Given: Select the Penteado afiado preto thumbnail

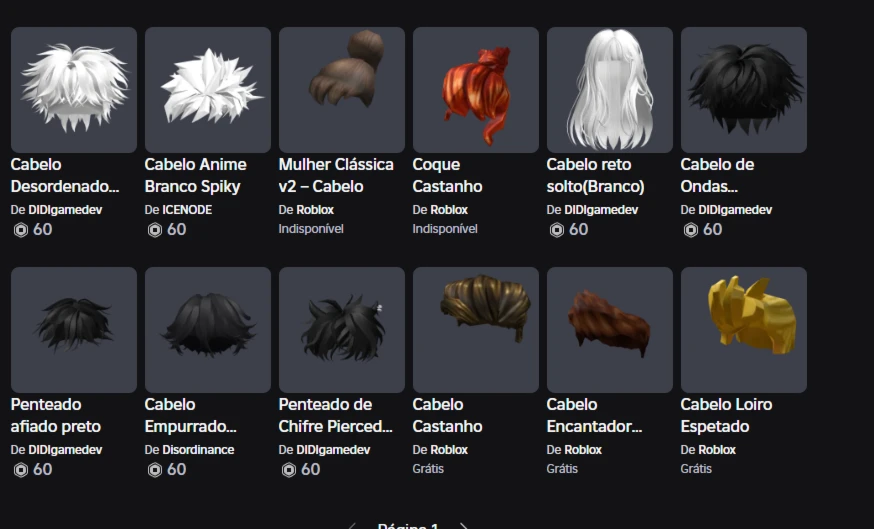Looking at the screenshot, I should (x=74, y=329).
